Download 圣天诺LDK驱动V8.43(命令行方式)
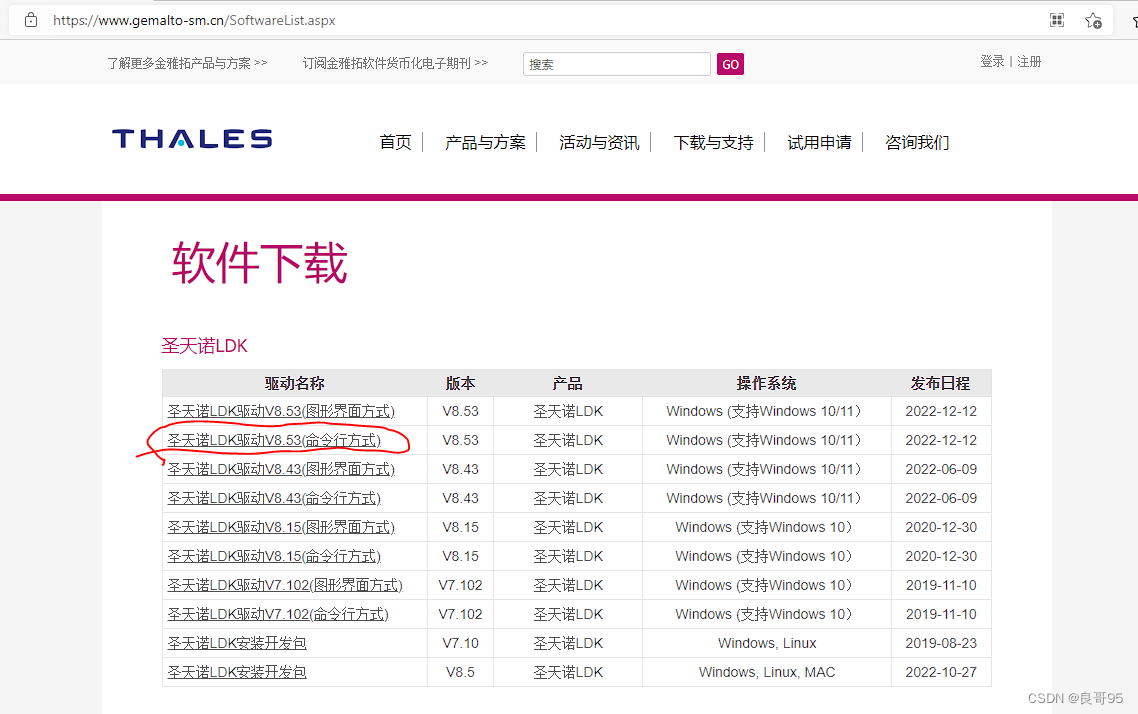 coord(274,498)
